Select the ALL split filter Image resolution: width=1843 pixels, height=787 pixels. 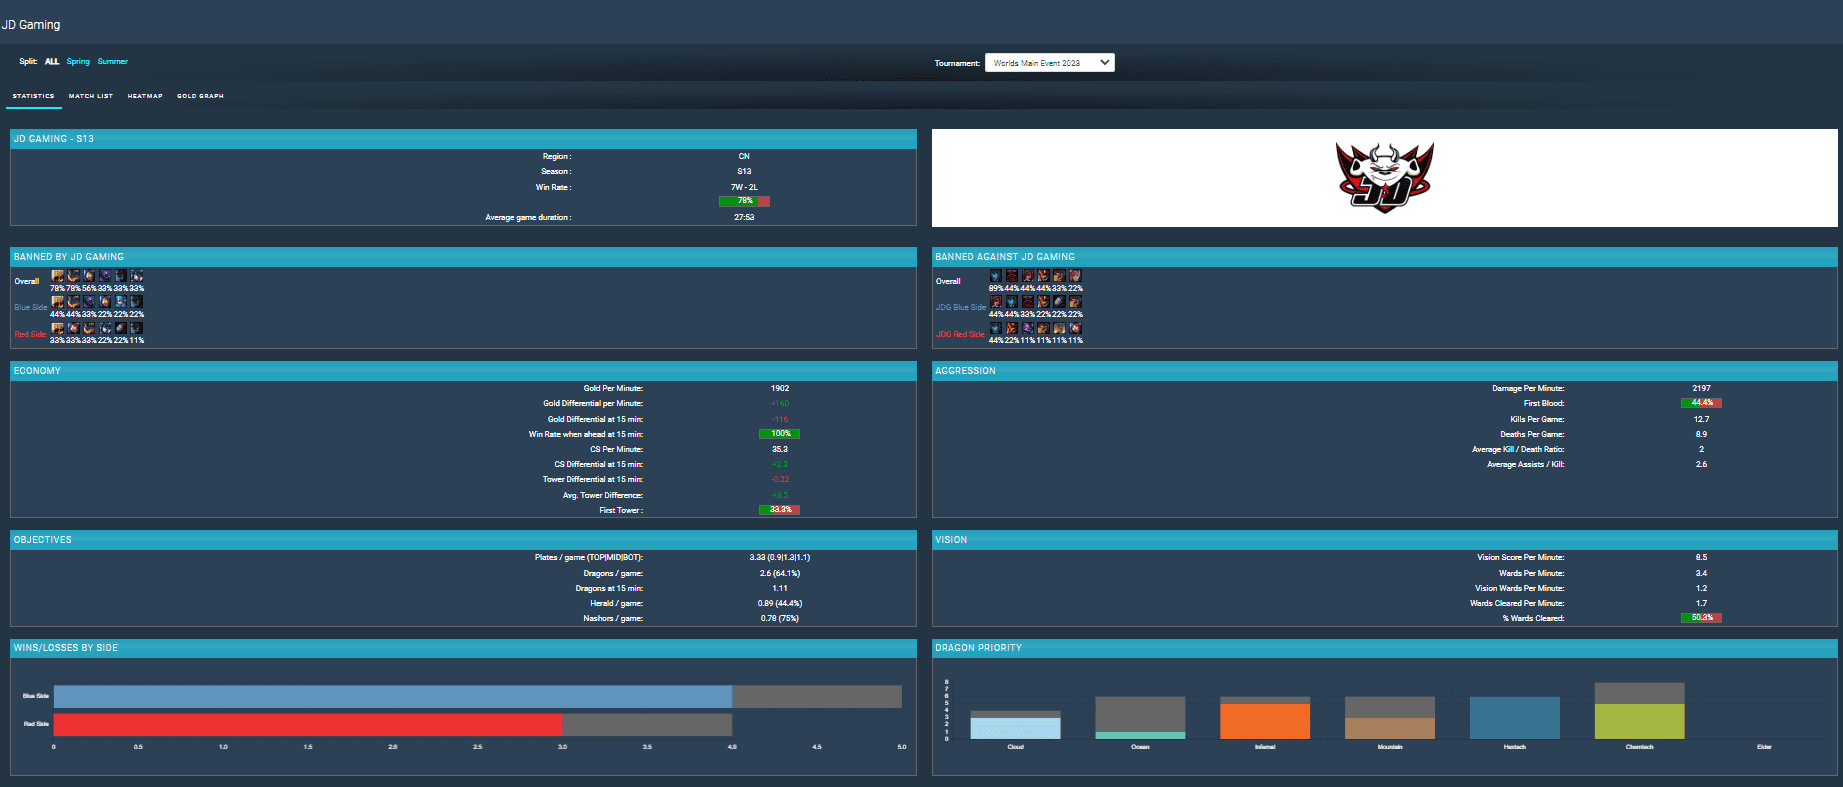coord(52,62)
